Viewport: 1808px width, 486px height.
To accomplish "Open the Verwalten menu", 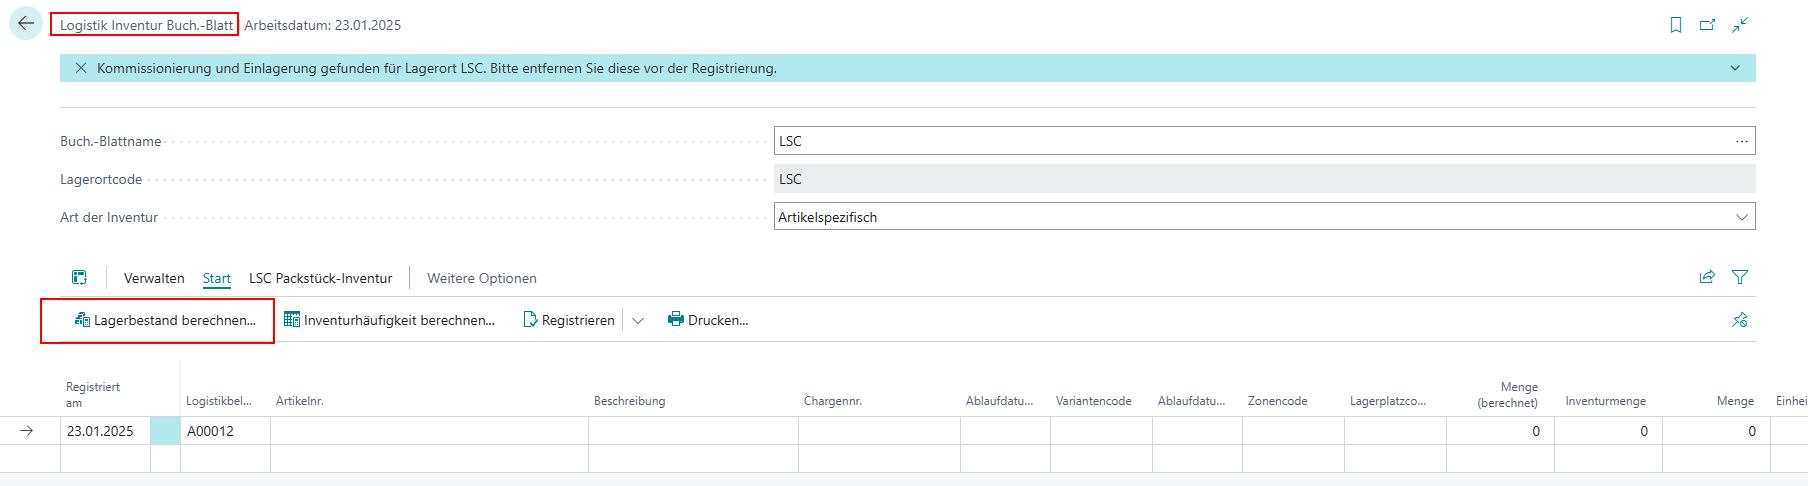I will (154, 278).
